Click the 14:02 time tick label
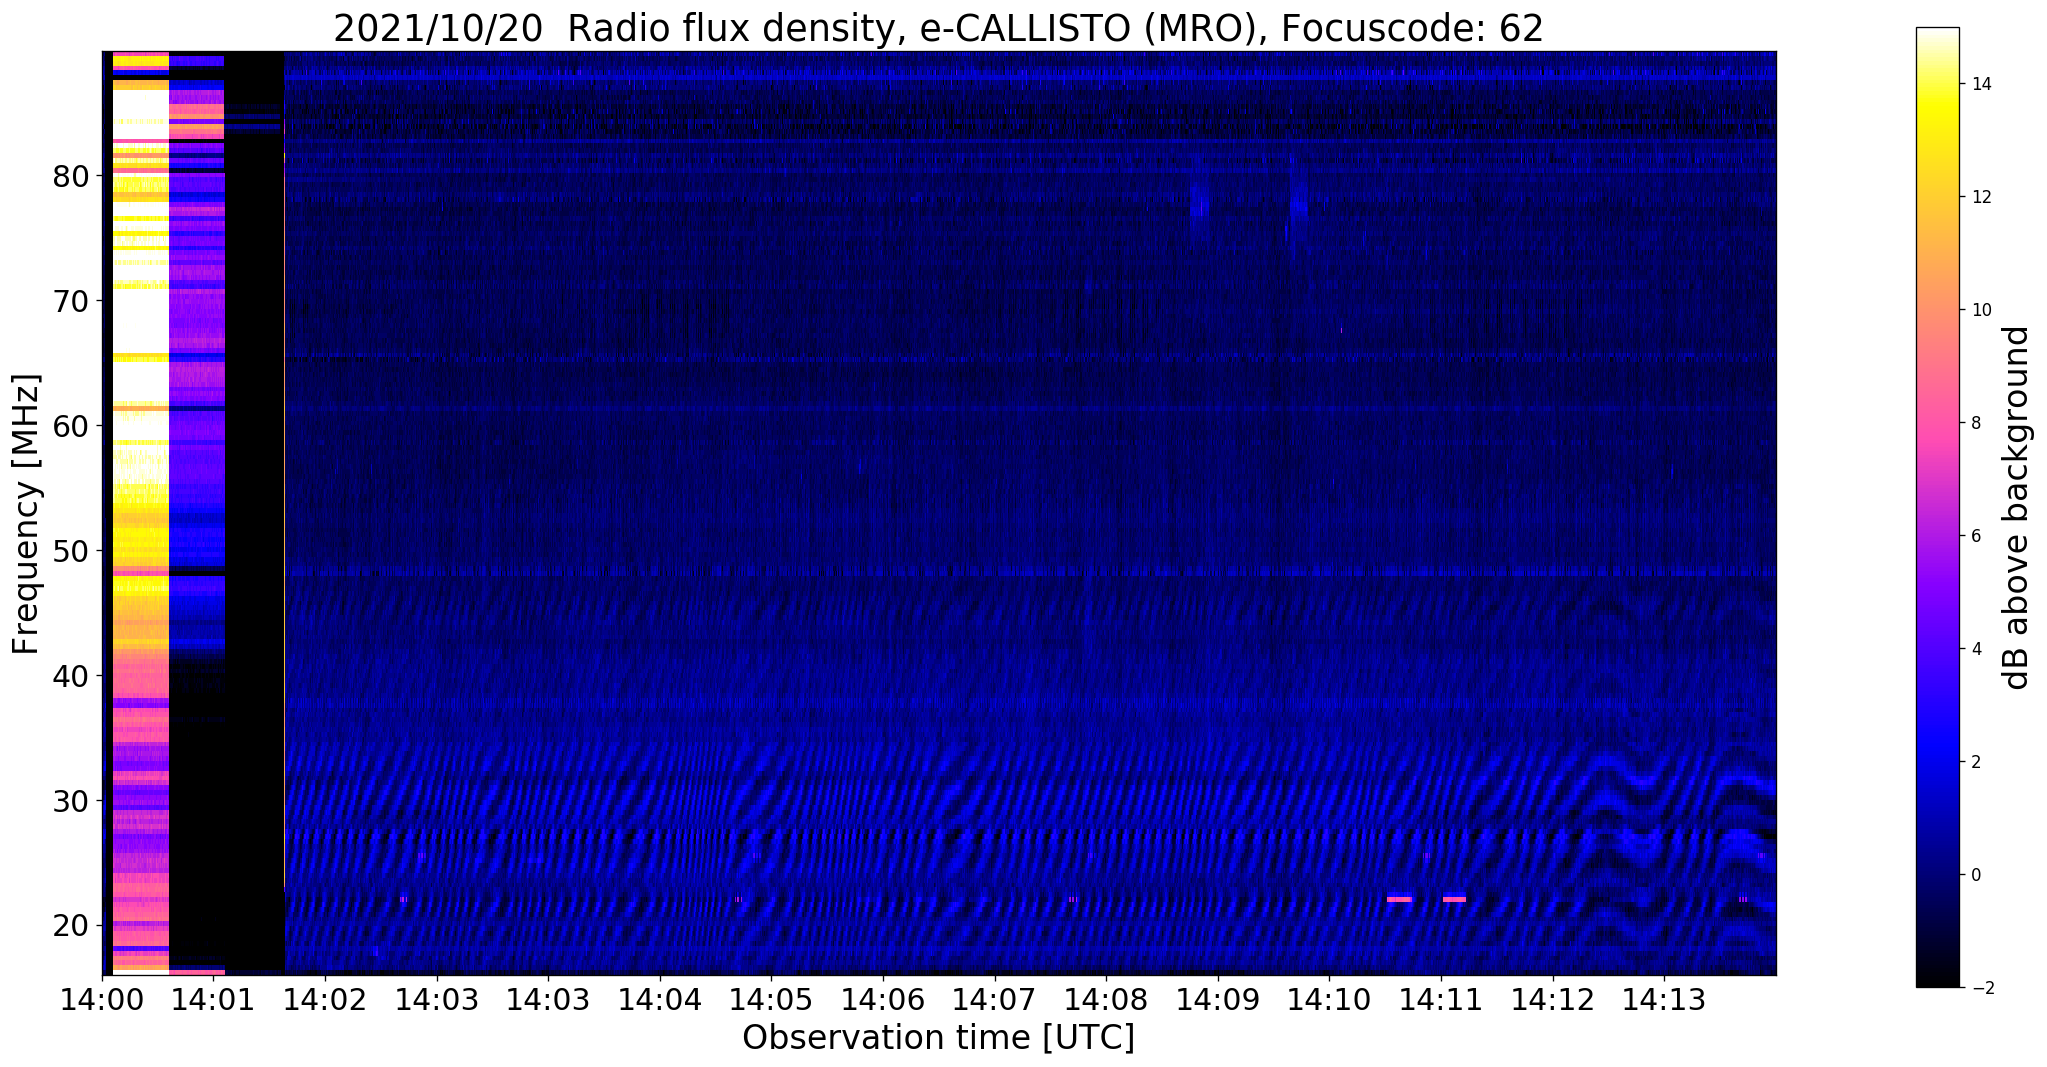The width and height of the screenshot is (2047, 1067). pos(325,998)
